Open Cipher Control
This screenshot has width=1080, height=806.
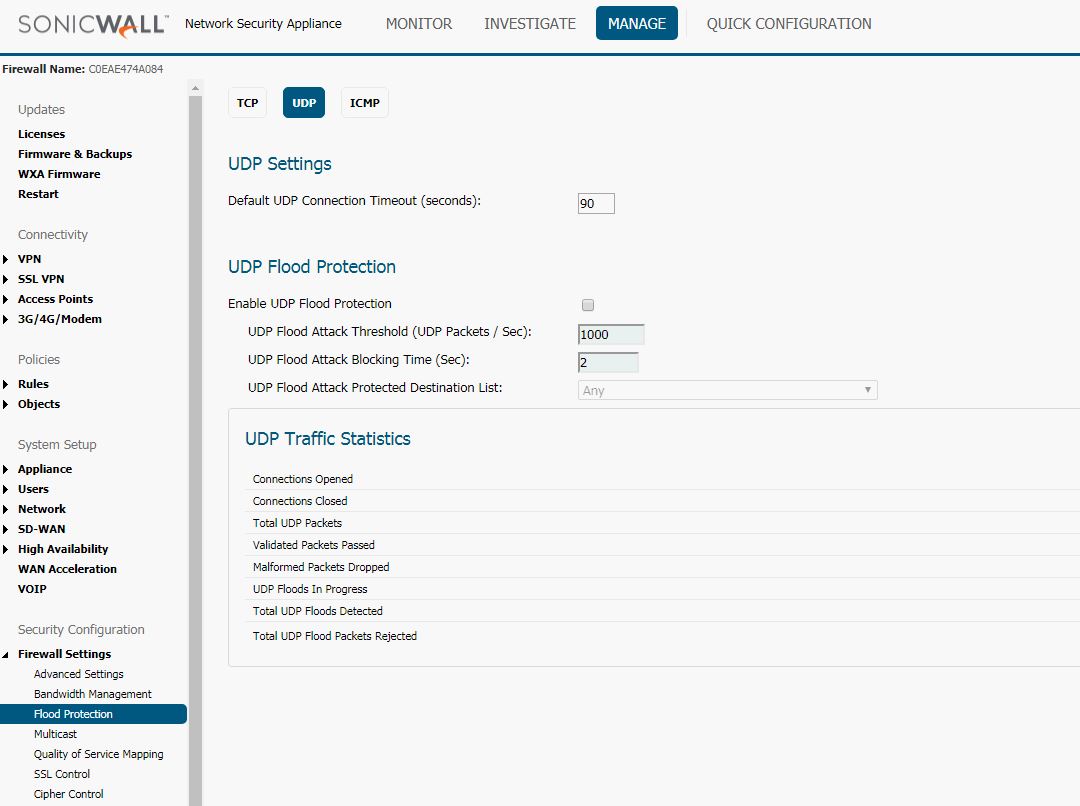tap(68, 794)
